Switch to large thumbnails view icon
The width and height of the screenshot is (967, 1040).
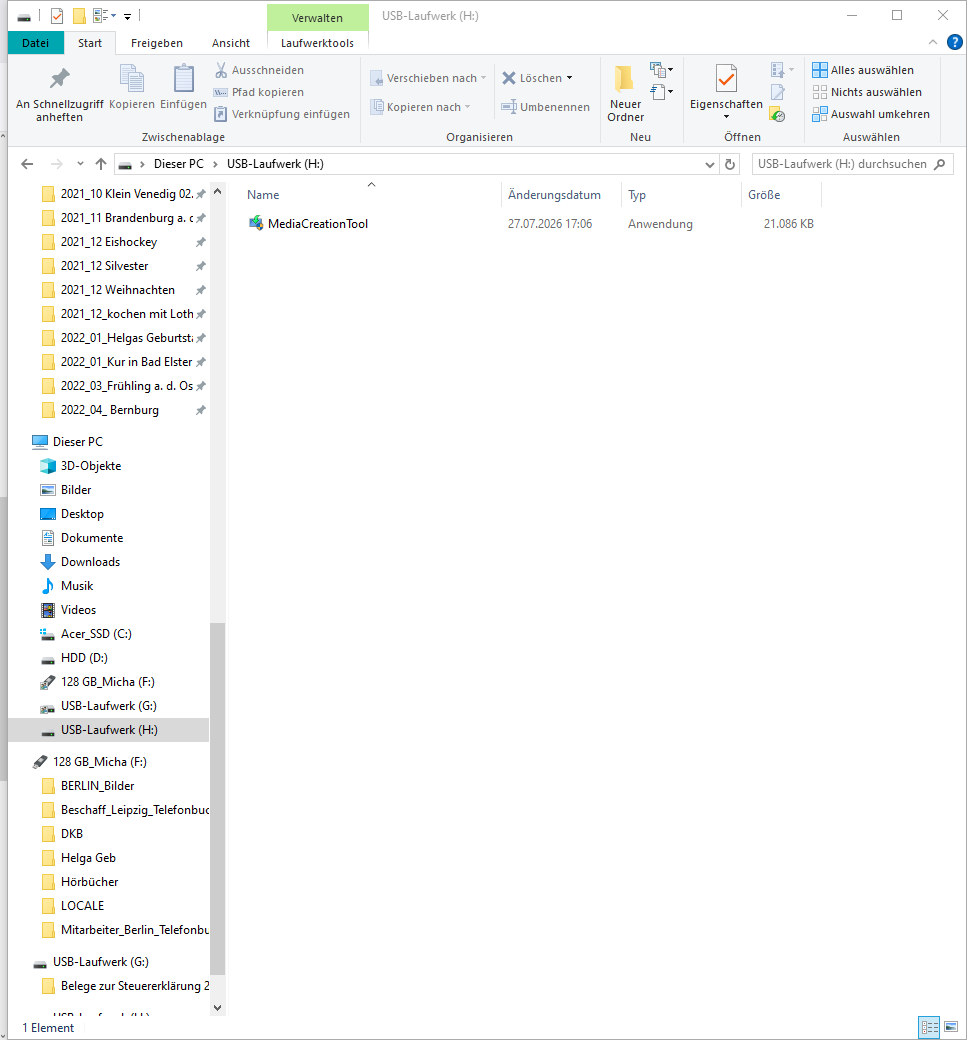pos(951,1027)
